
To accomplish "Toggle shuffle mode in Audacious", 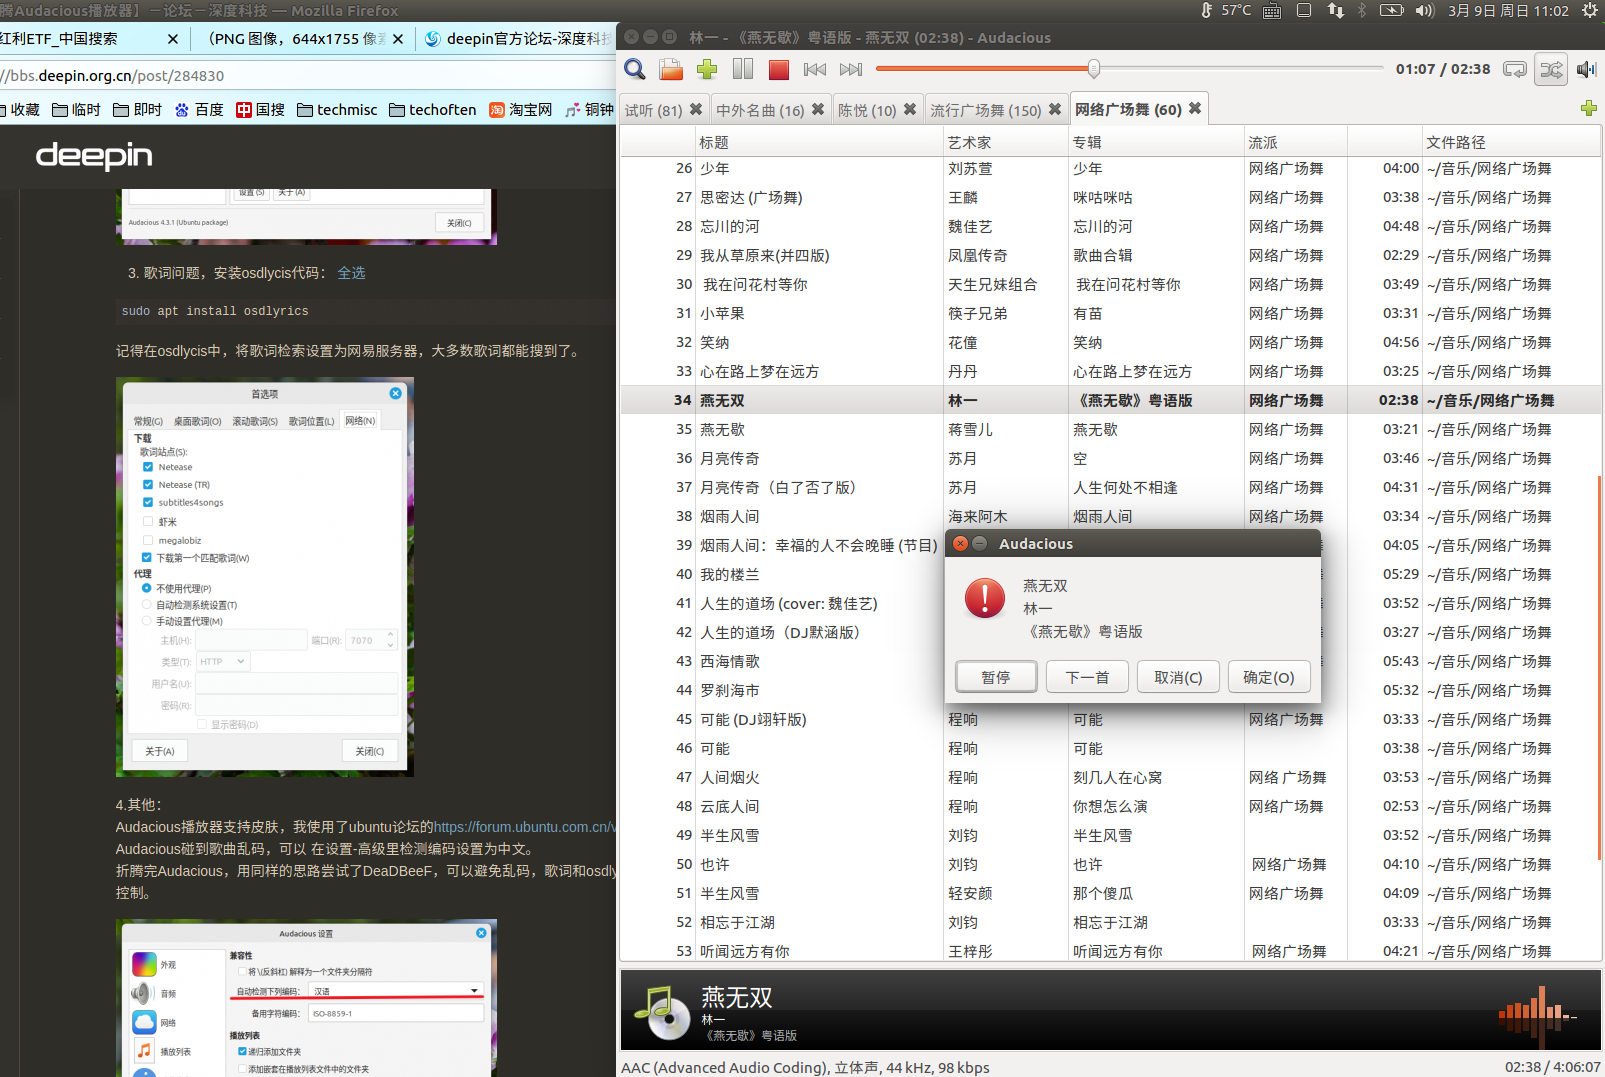I will 1551,69.
